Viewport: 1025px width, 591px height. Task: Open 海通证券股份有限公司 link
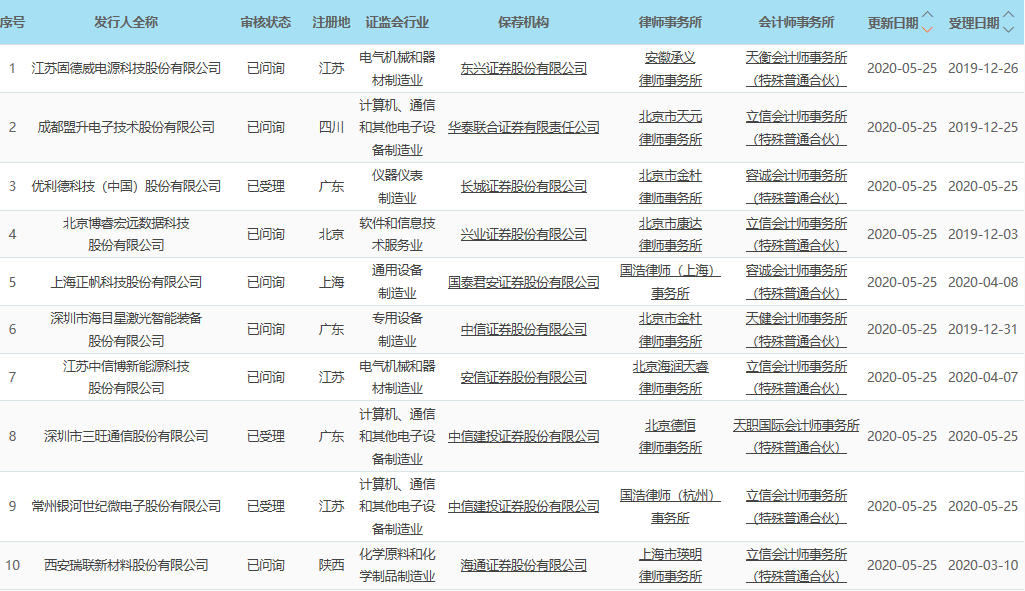tap(524, 565)
